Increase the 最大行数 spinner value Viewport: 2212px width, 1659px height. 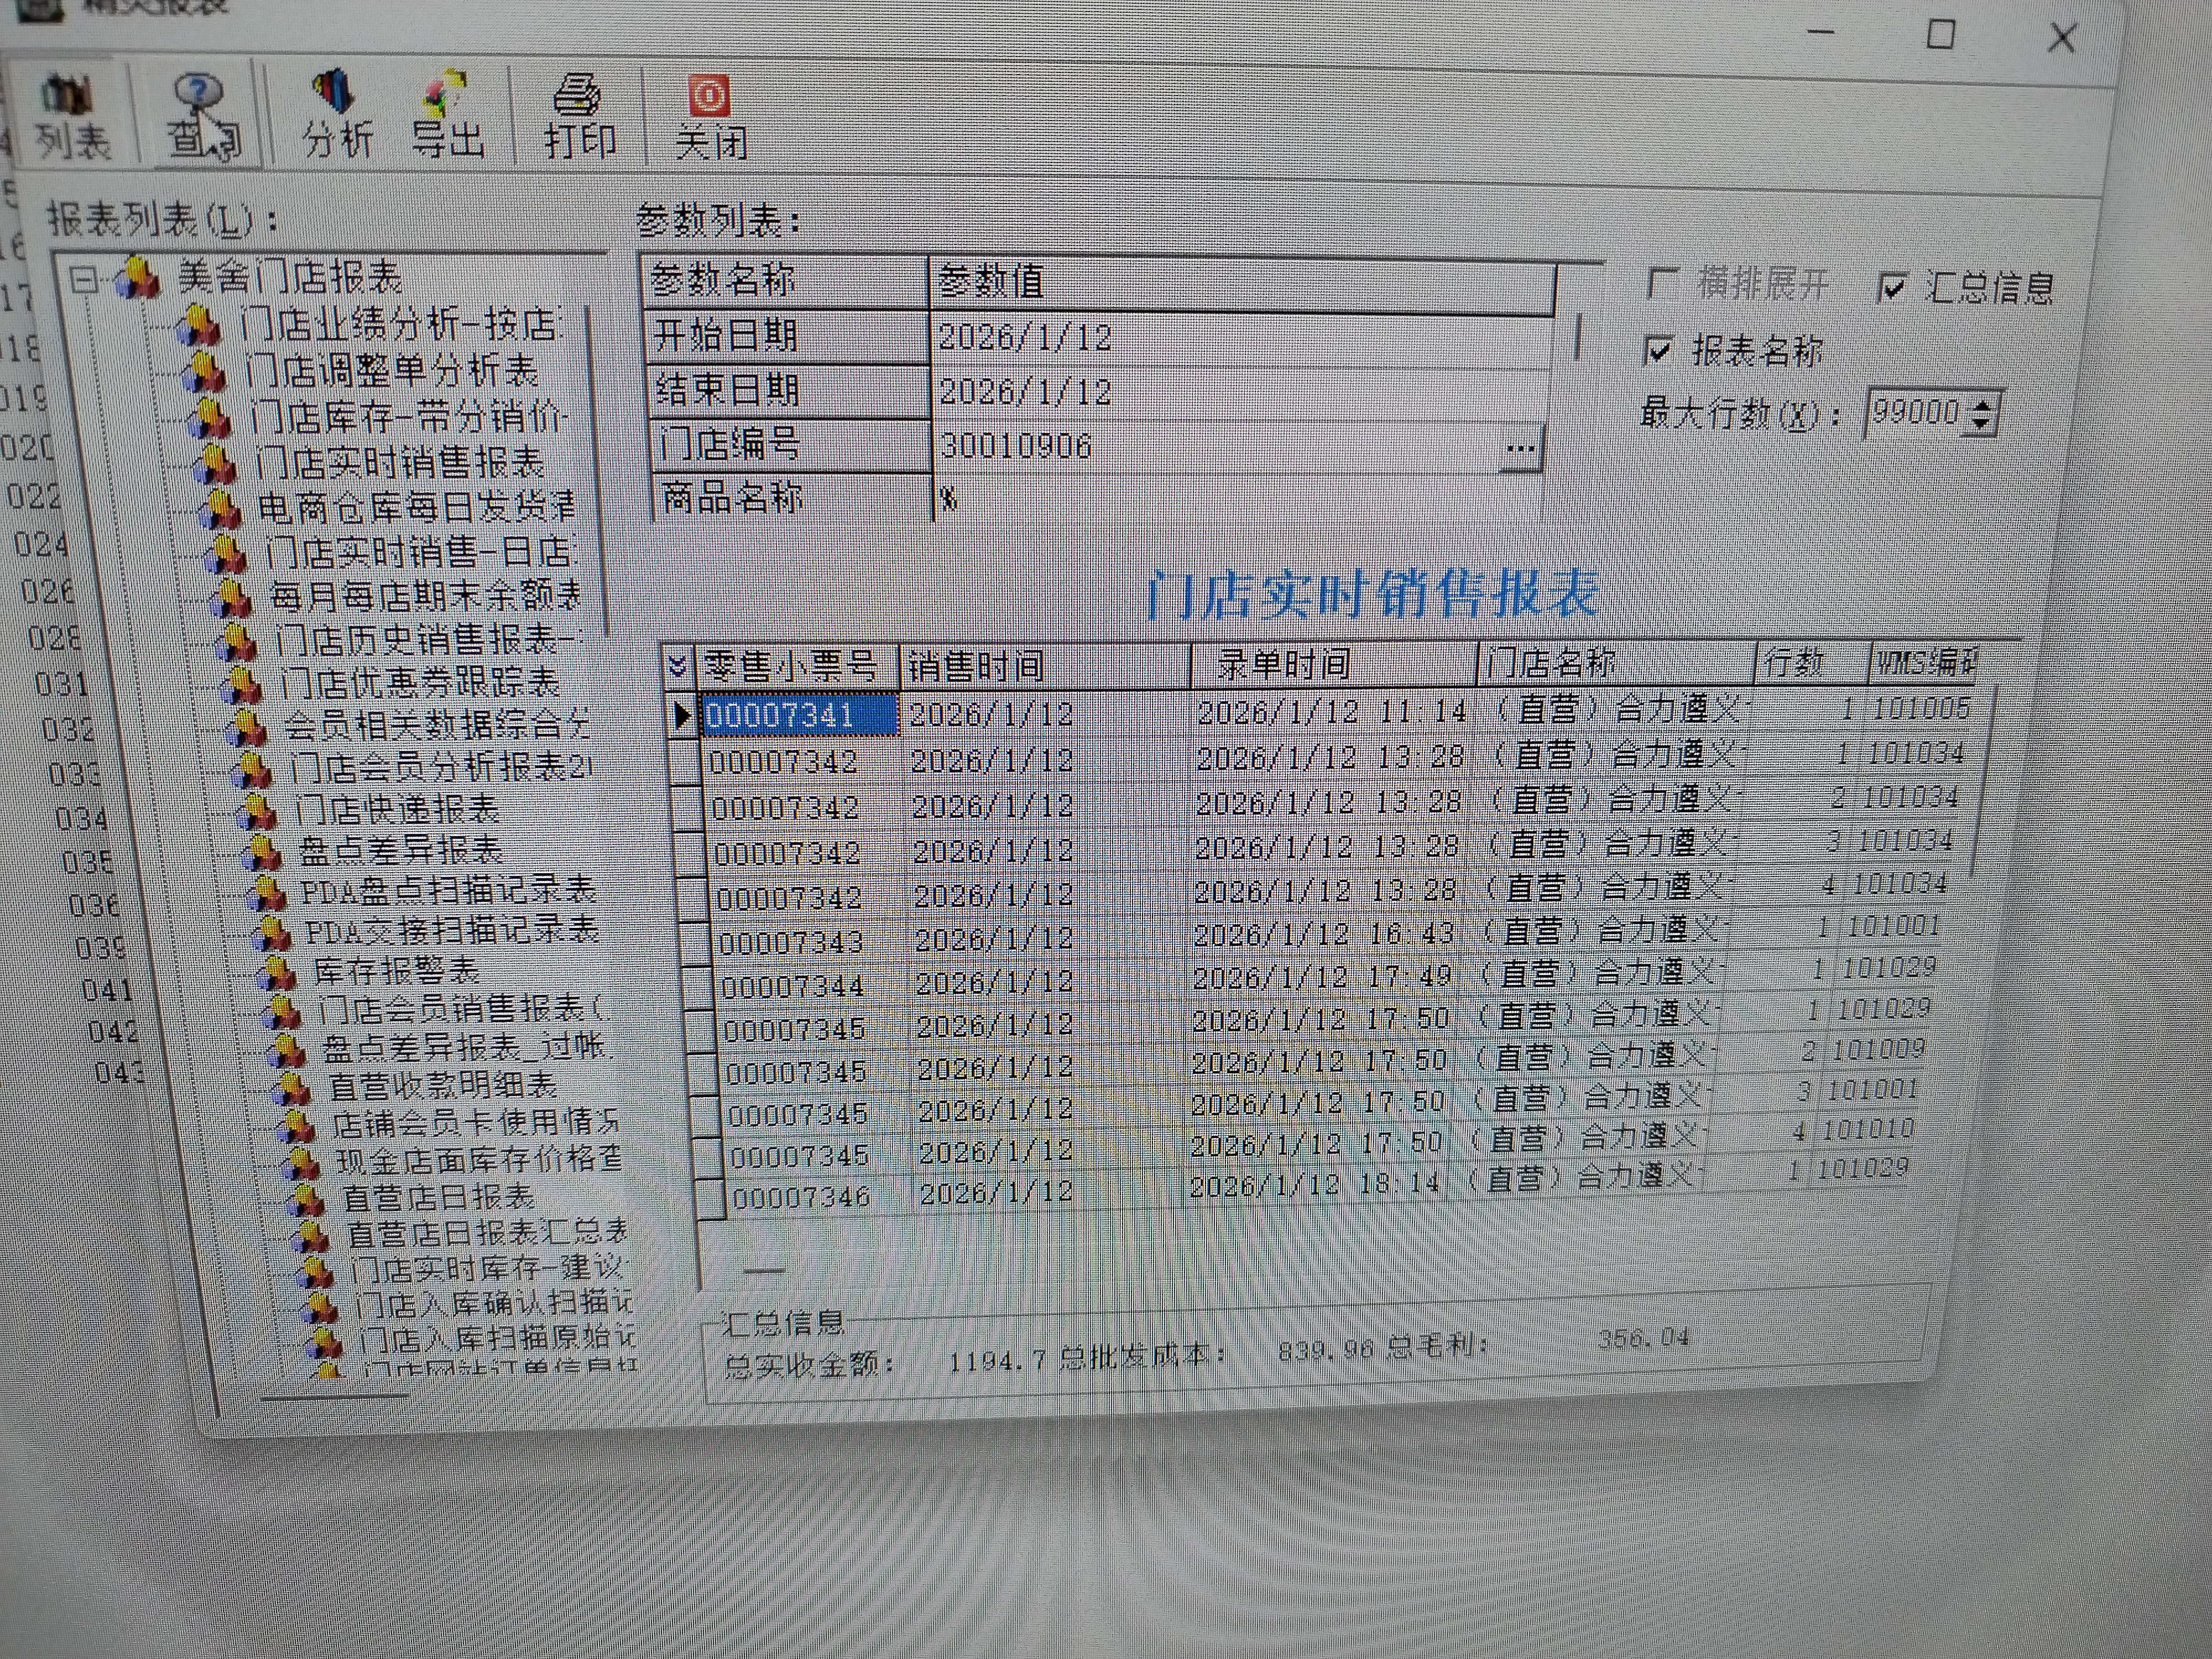click(1982, 404)
